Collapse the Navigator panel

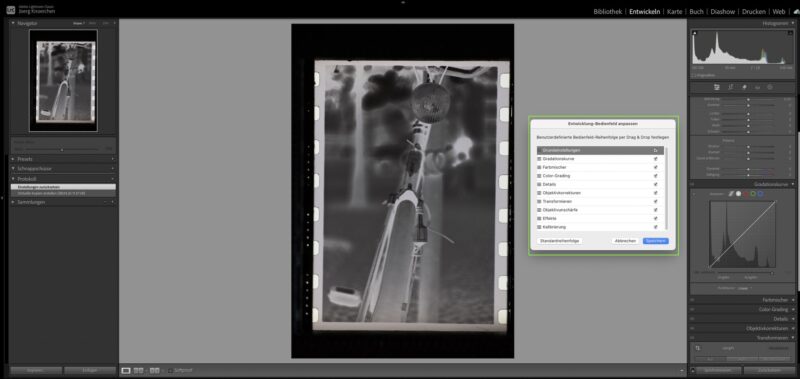13,23
